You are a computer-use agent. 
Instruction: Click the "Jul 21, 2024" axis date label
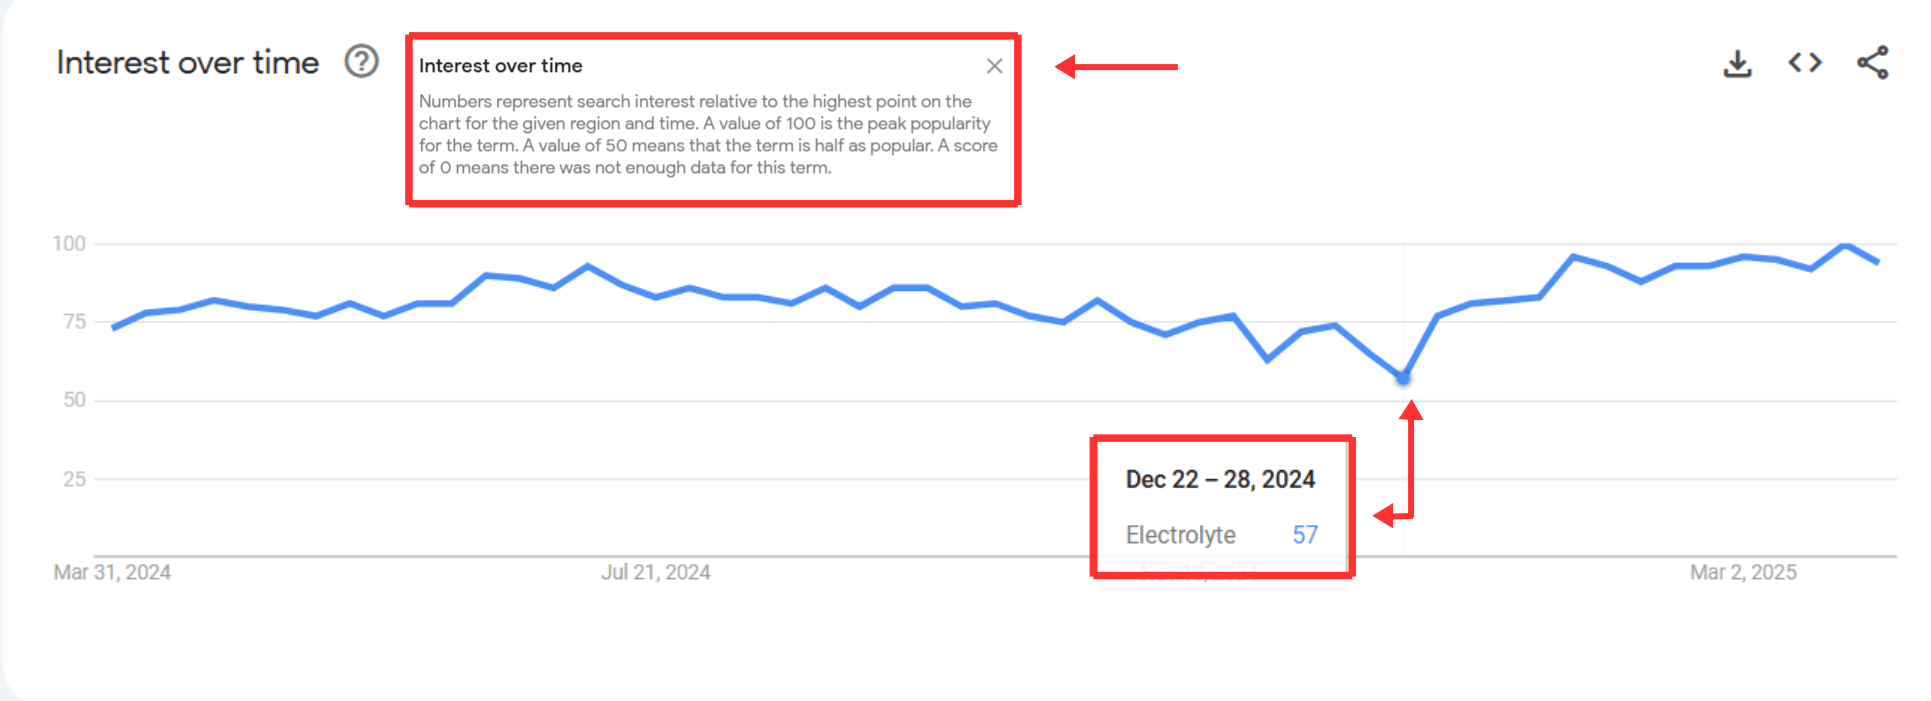(655, 572)
